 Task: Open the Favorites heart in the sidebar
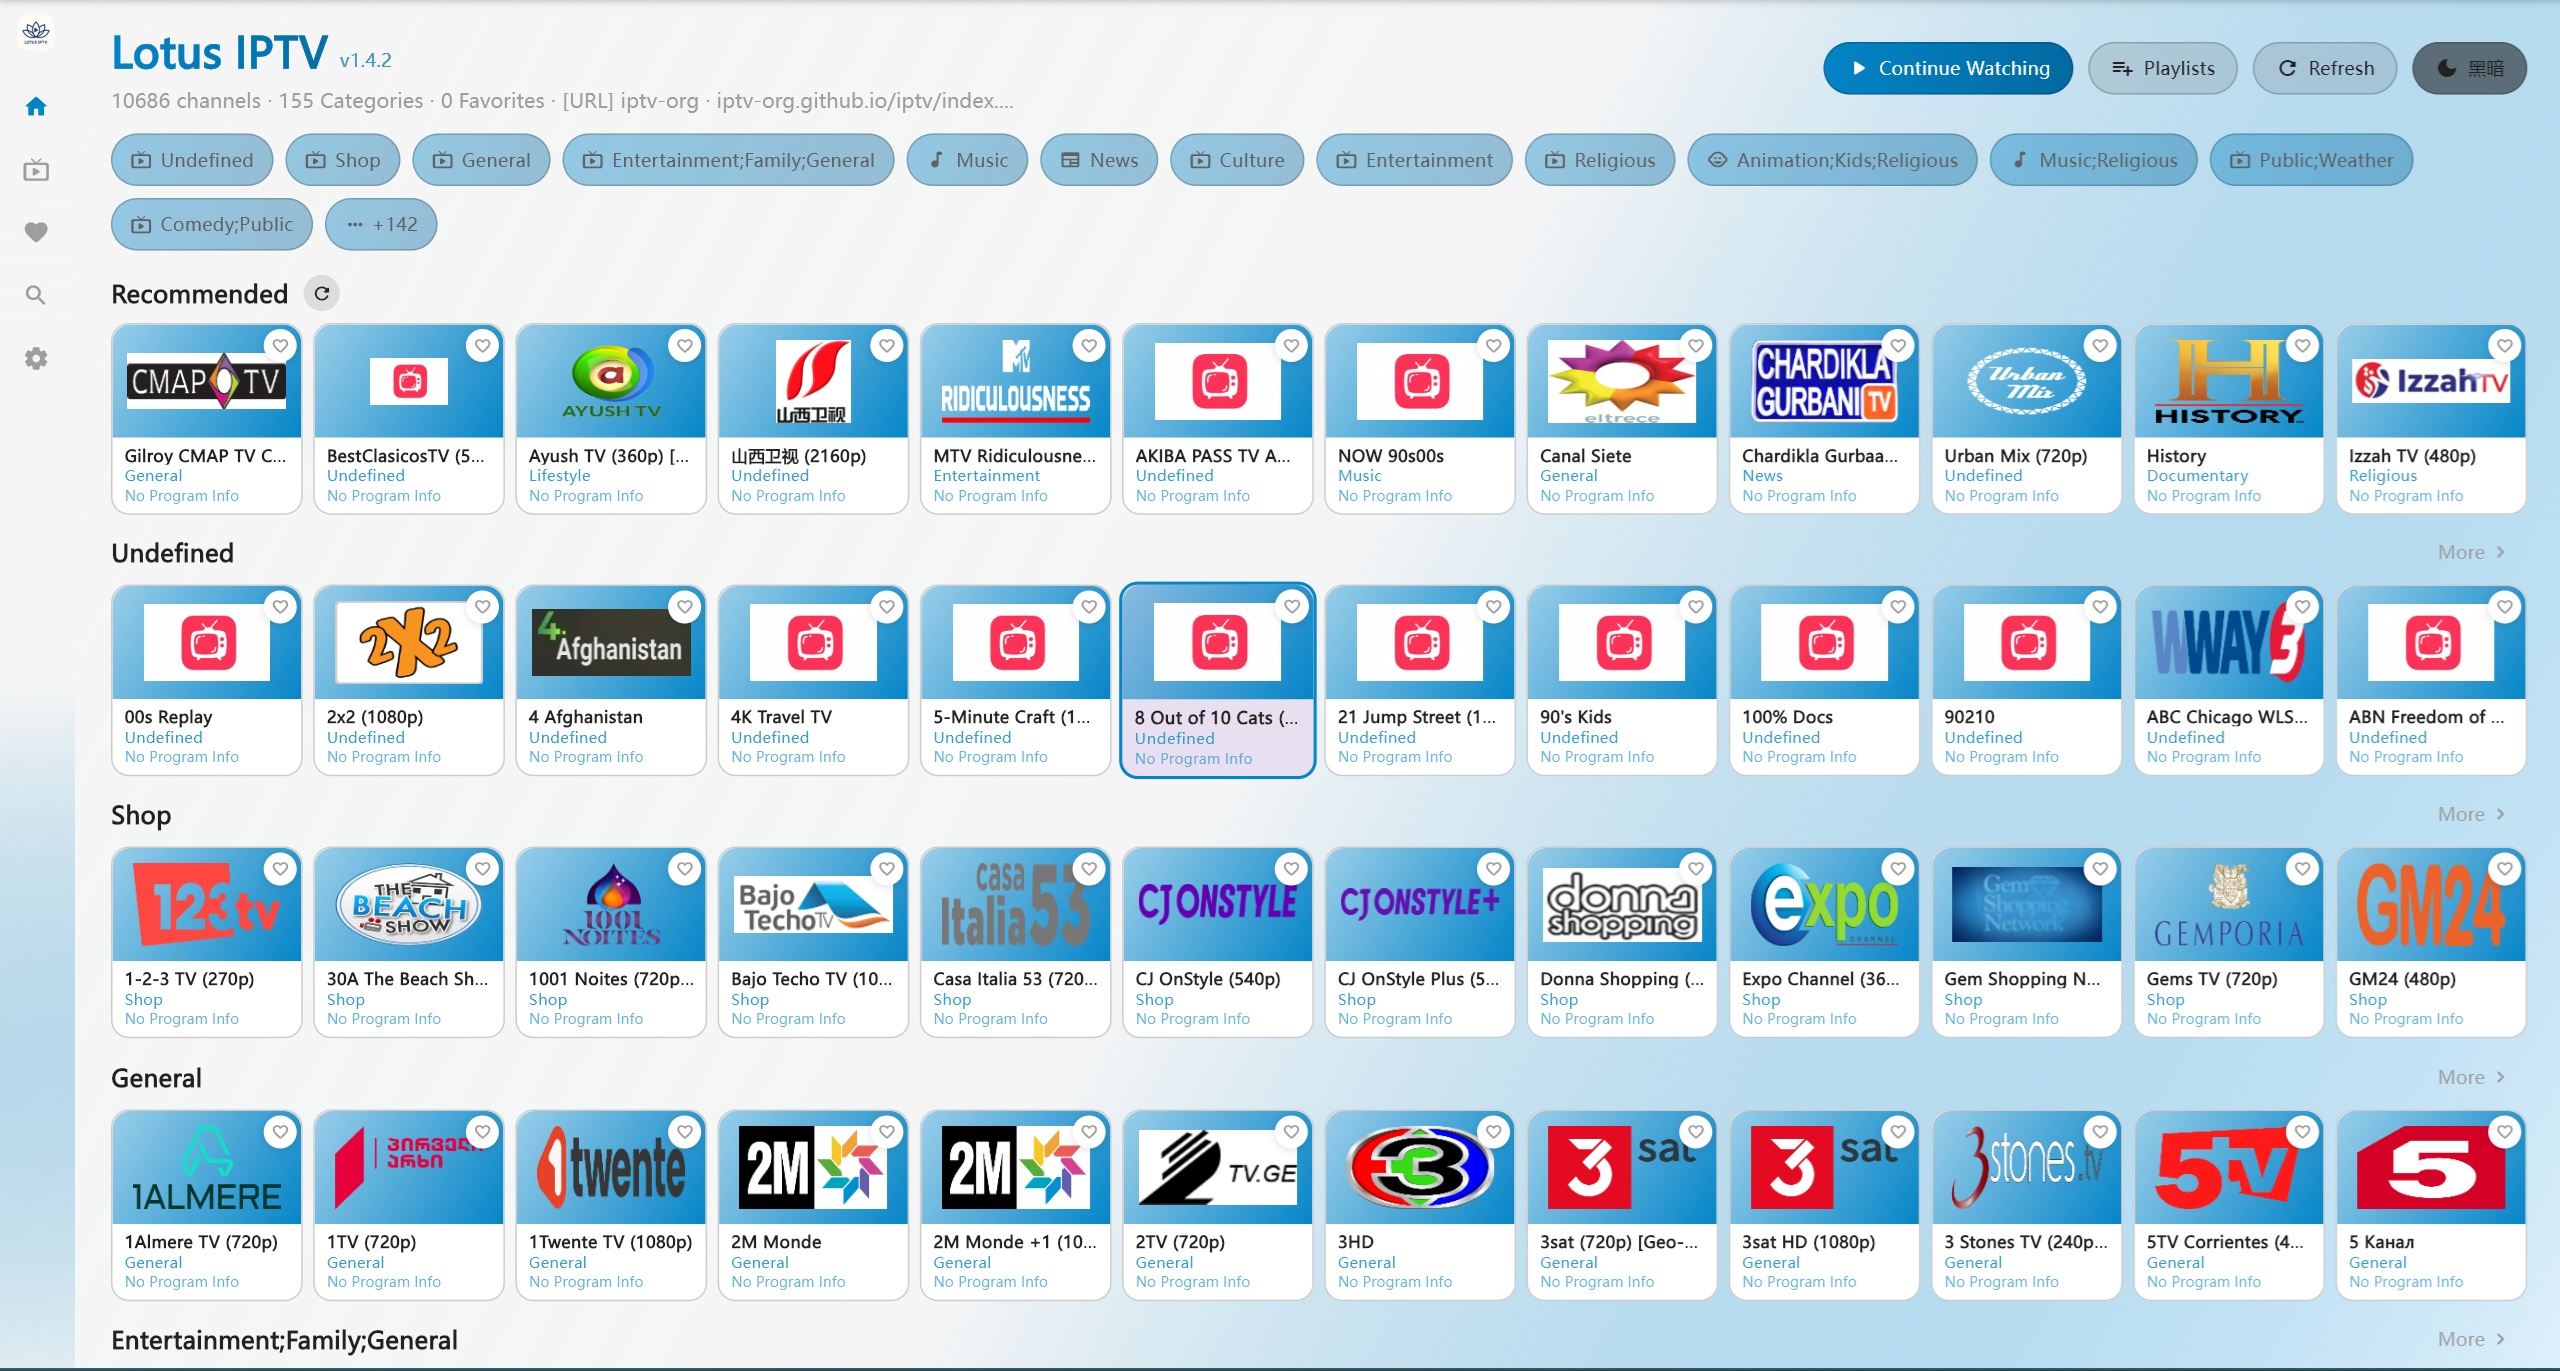(36, 232)
